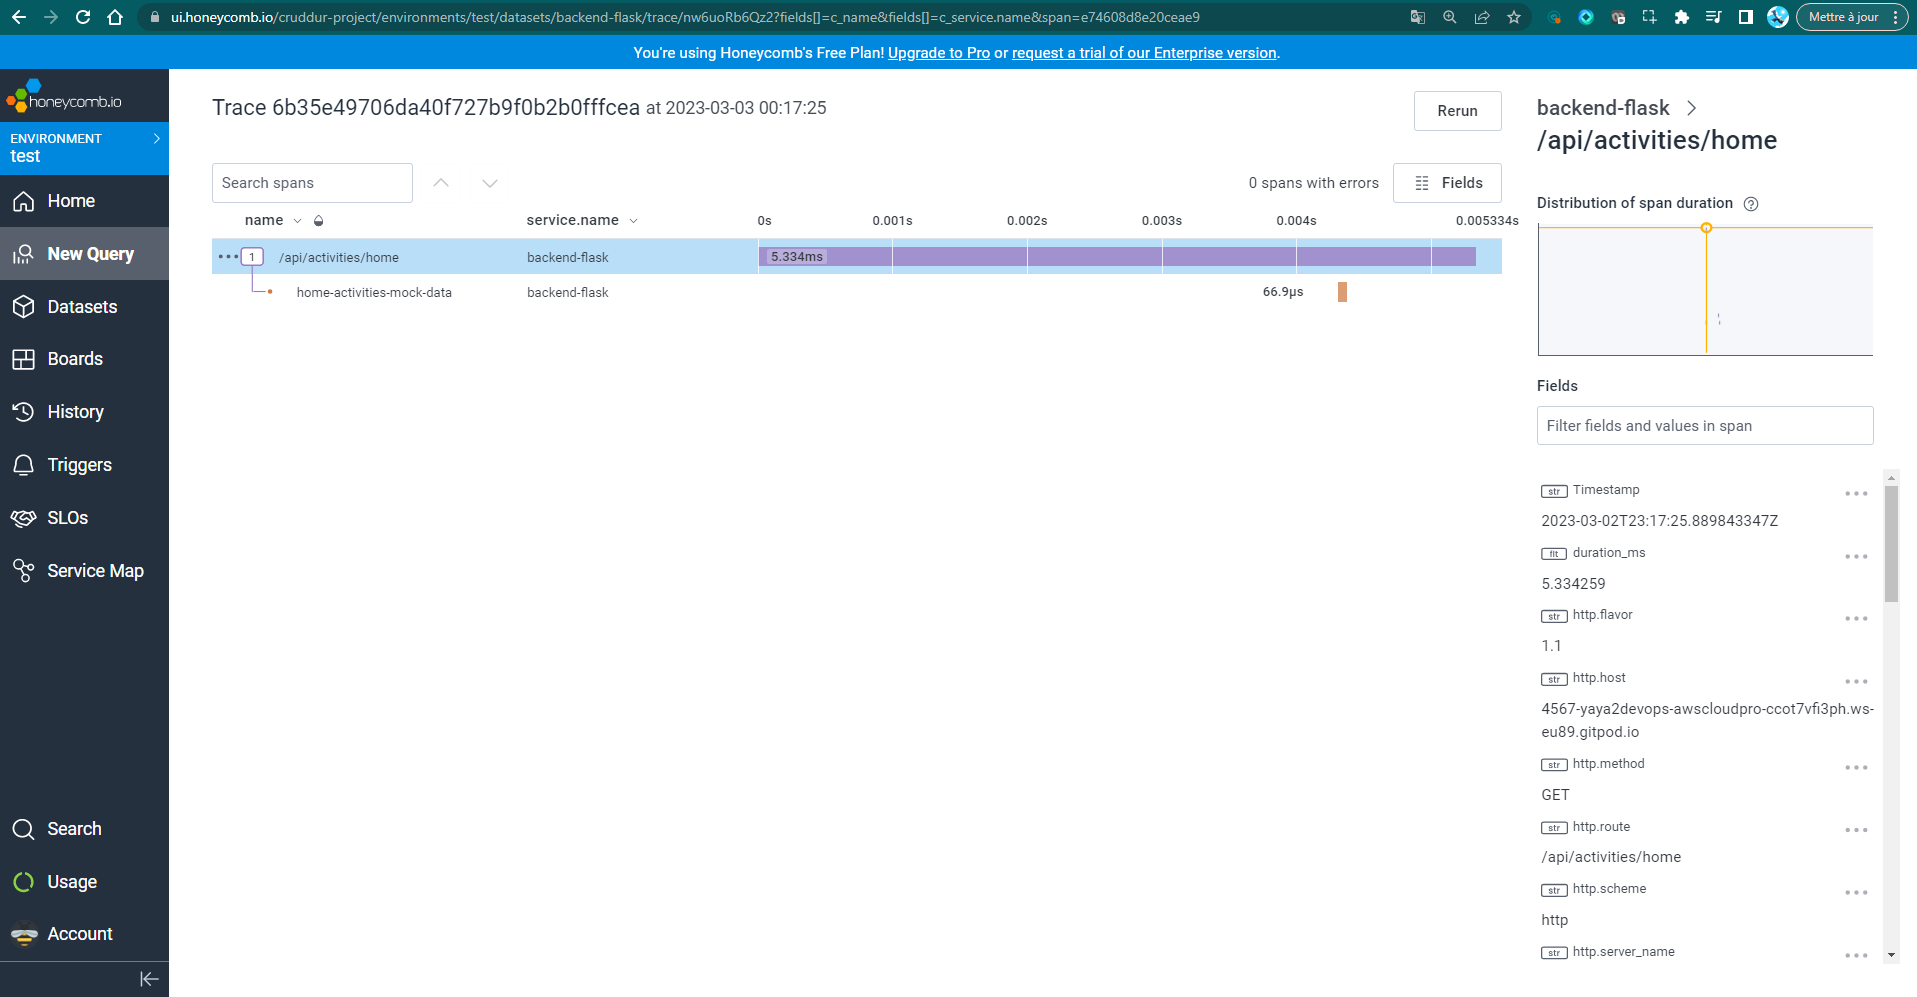Click the Service Map icon
Image resolution: width=1917 pixels, height=997 pixels.
pyautogui.click(x=24, y=570)
